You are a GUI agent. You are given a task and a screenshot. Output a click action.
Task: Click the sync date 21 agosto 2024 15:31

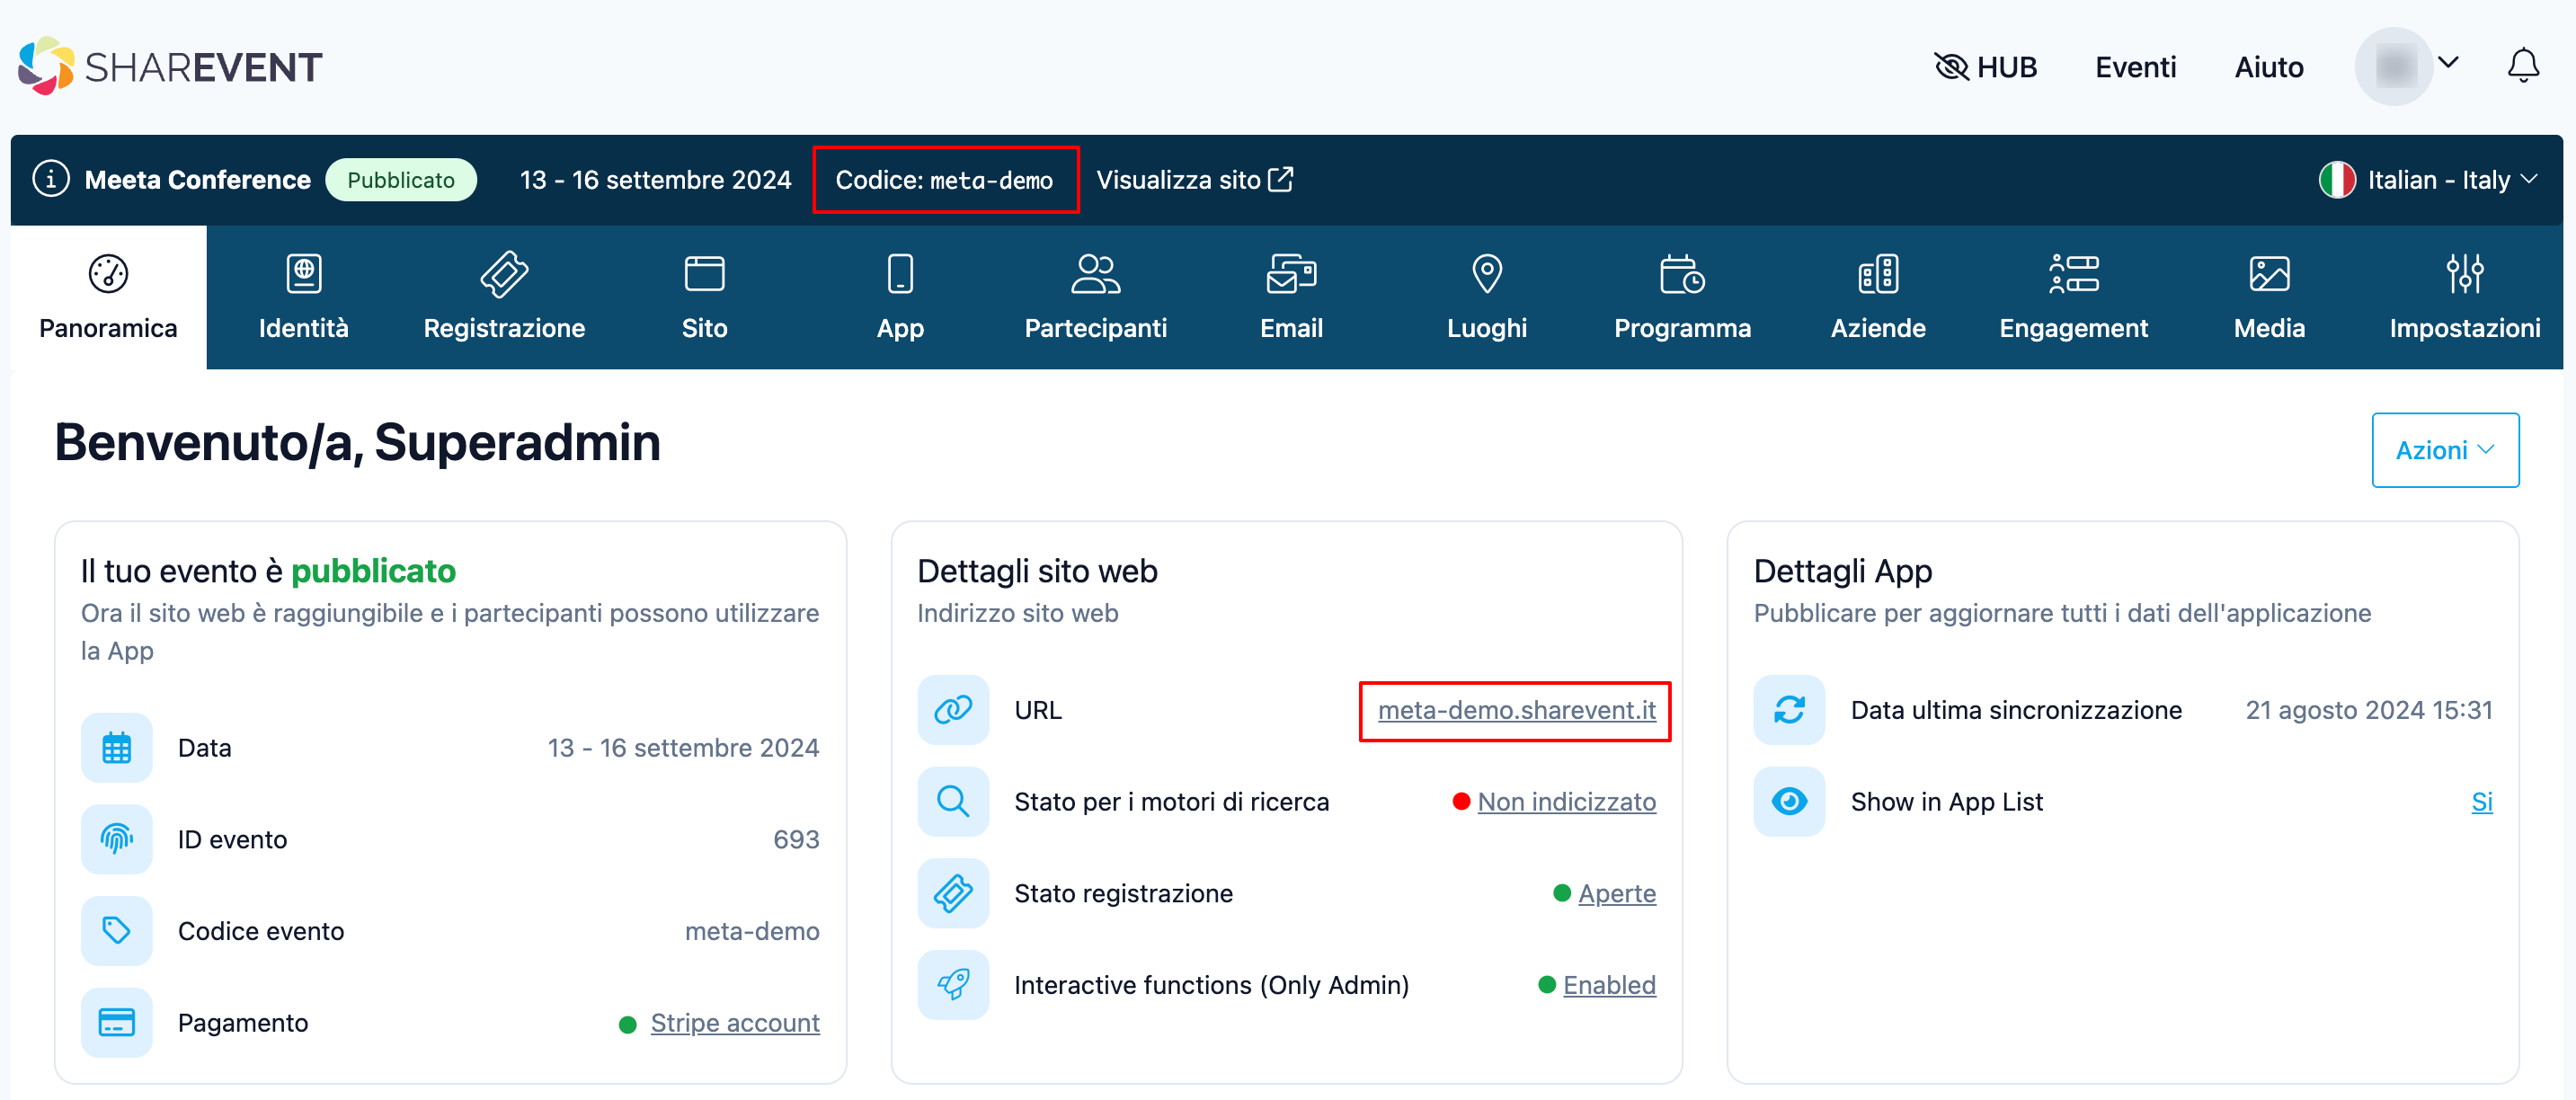[2368, 710]
